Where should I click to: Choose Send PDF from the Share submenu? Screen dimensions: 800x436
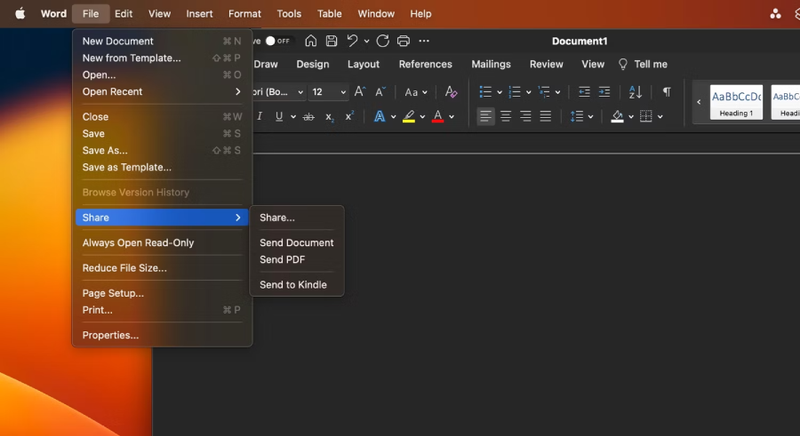[282, 260]
